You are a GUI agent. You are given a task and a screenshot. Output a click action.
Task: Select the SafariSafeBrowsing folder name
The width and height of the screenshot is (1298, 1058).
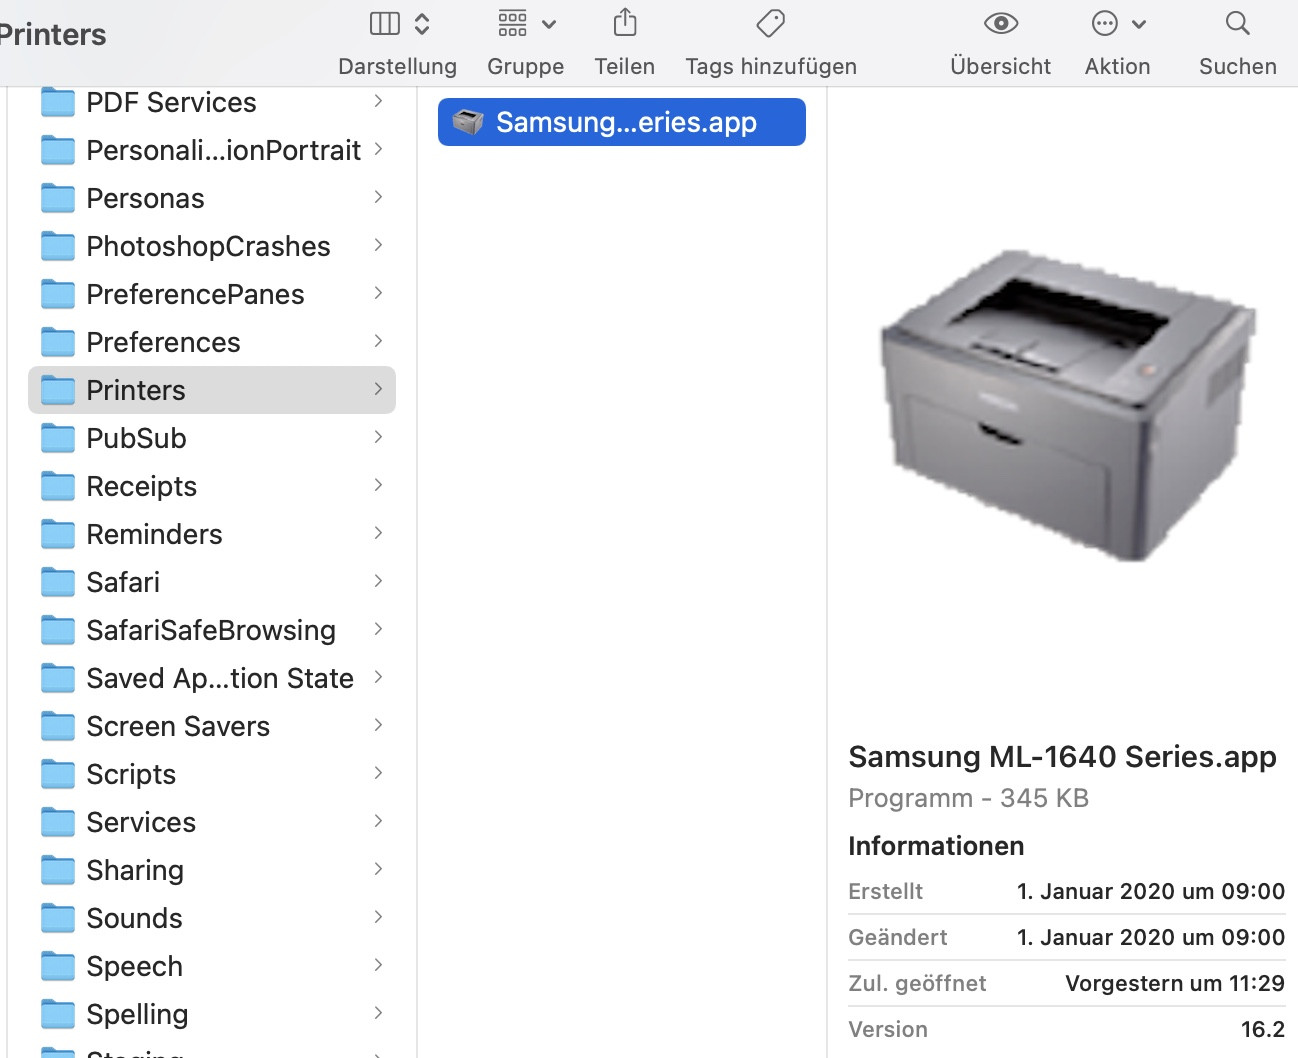tap(211, 630)
